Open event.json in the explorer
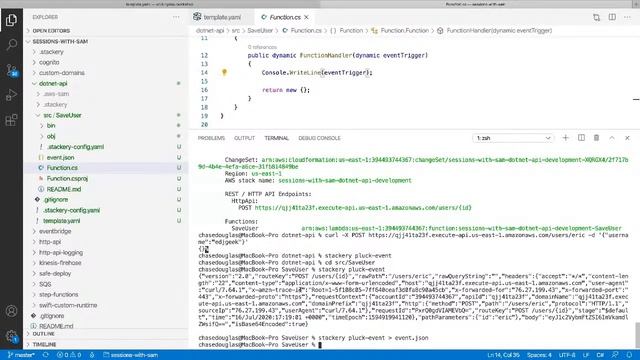640x360 pixels. [x=60, y=157]
